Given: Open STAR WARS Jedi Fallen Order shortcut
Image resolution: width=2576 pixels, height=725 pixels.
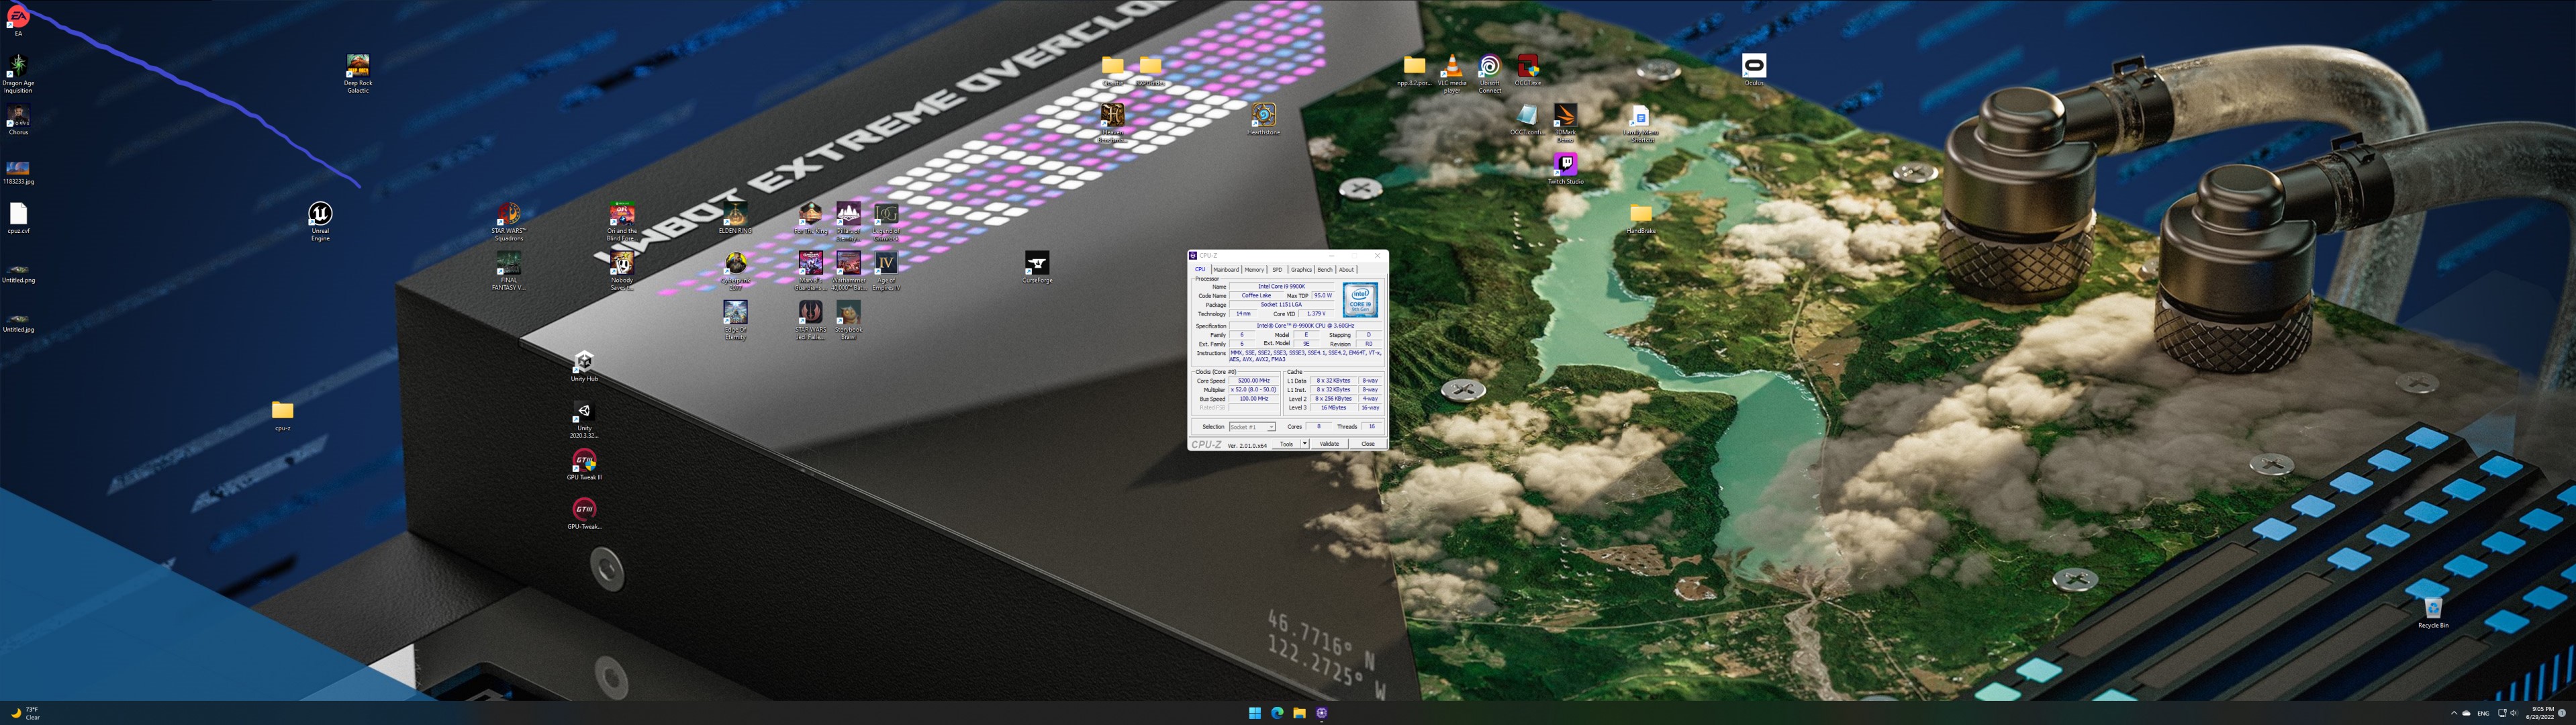Looking at the screenshot, I should tap(811, 320).
